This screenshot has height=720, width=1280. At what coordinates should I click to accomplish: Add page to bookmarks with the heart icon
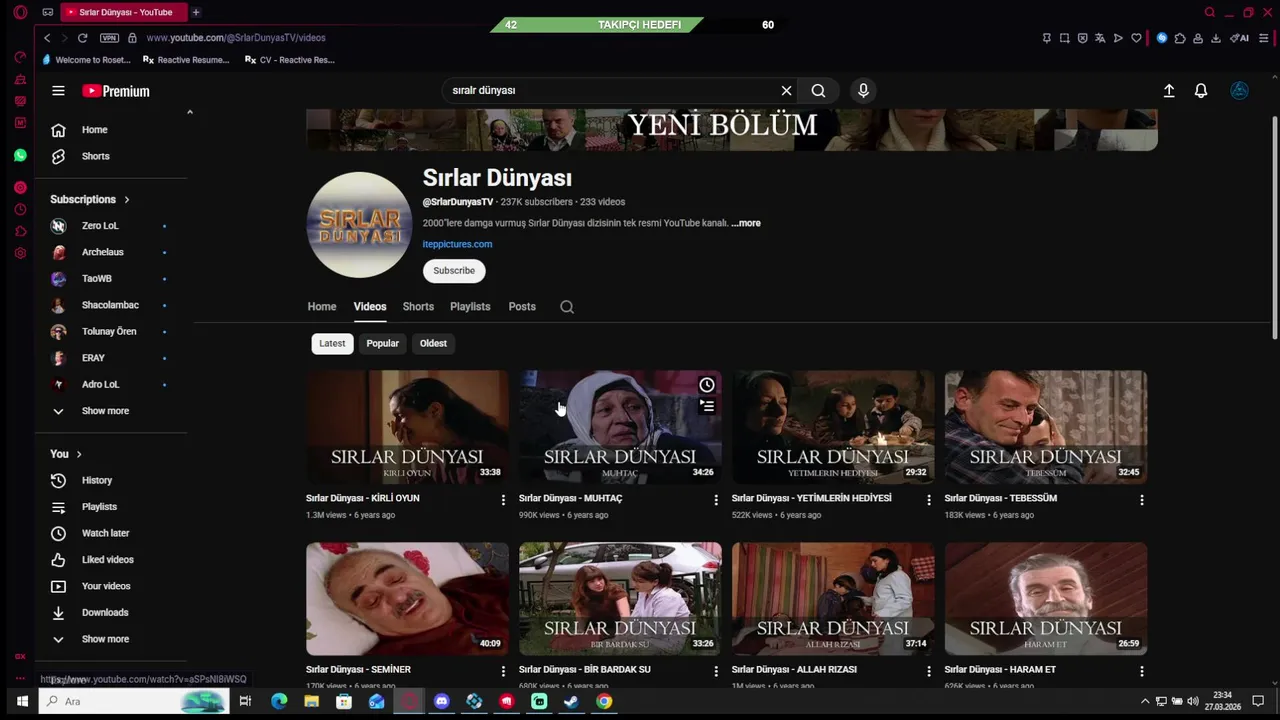coord(1136,38)
